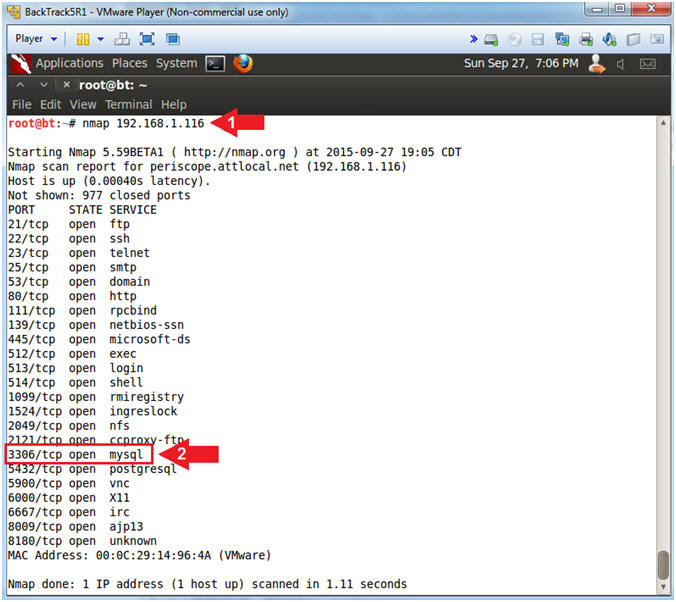
Task: Open the Terminal menu
Action: 128,105
